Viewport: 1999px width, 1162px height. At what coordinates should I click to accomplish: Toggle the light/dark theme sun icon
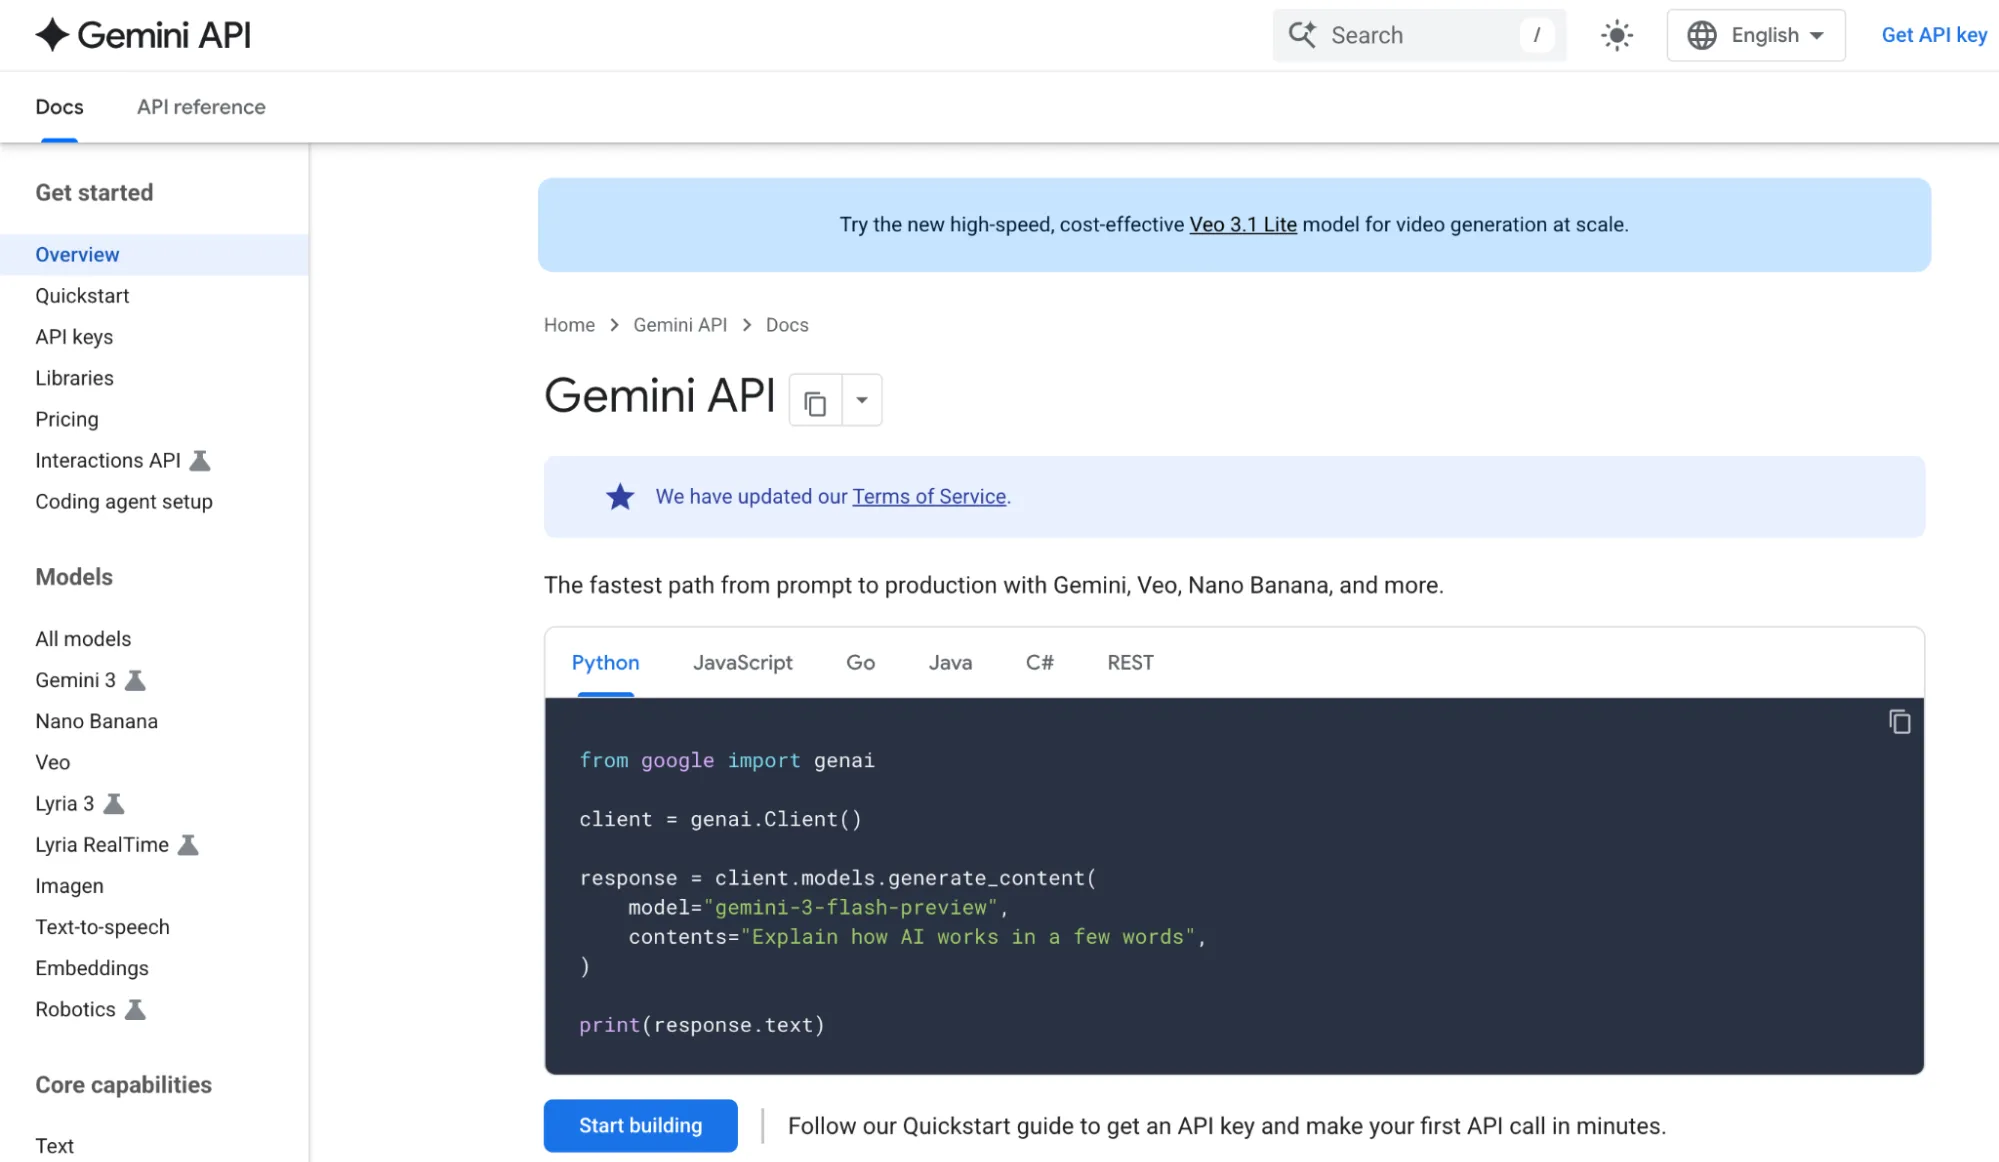pyautogui.click(x=1616, y=35)
